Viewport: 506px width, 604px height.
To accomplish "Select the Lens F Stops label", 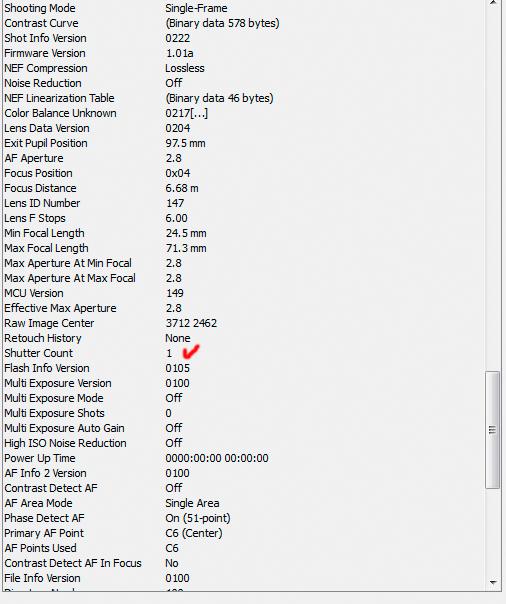I will 35,218.
